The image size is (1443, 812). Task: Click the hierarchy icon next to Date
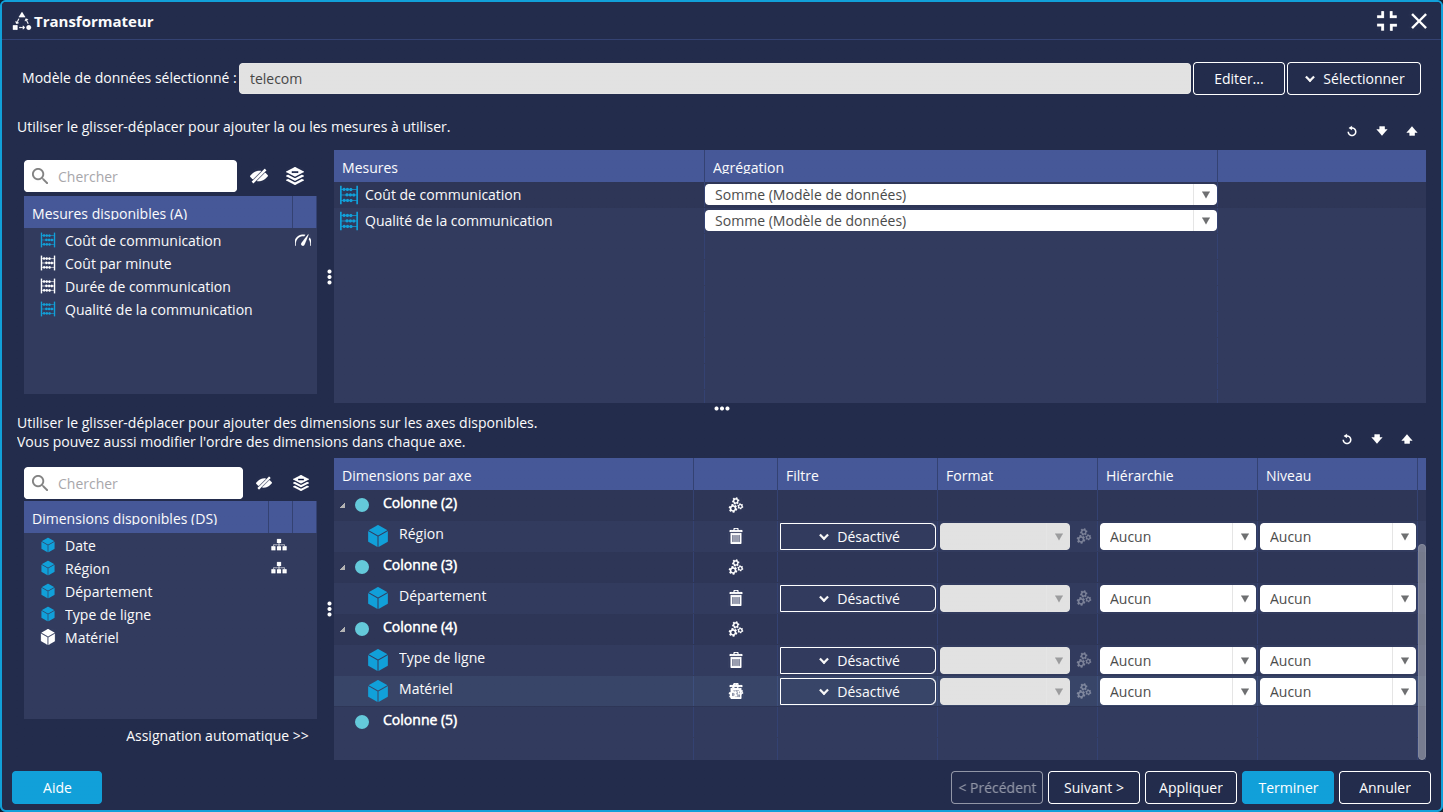click(x=279, y=546)
